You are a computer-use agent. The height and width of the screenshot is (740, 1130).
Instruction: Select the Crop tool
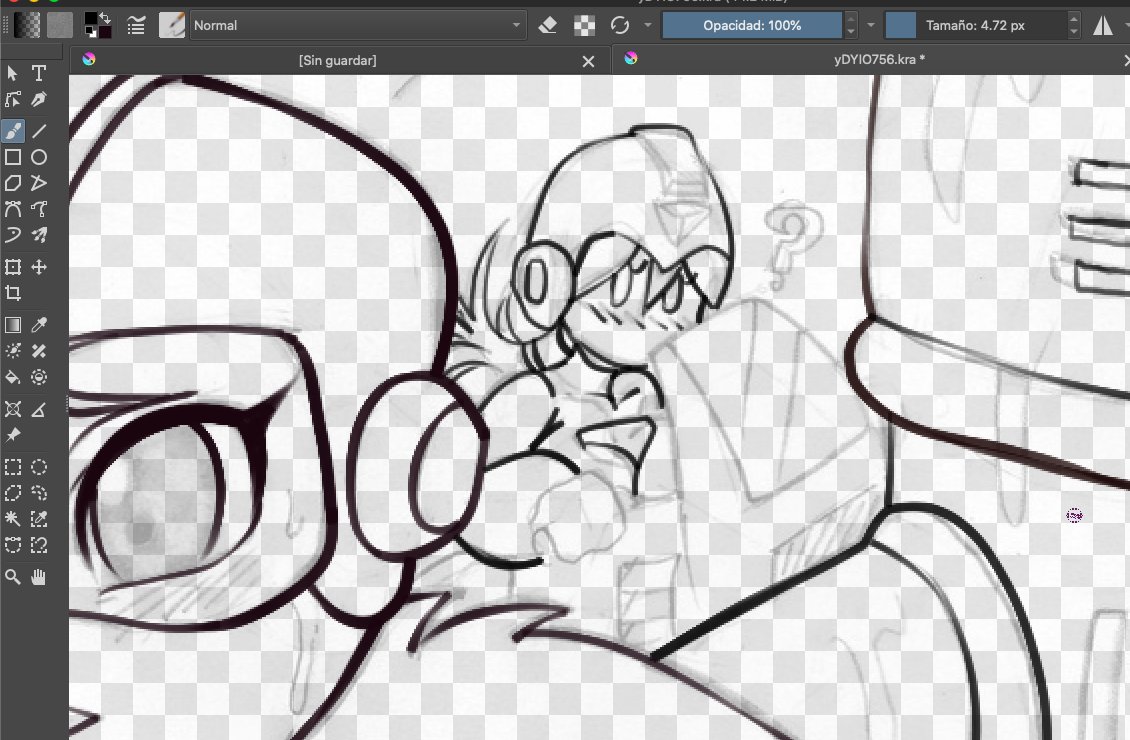click(13, 293)
